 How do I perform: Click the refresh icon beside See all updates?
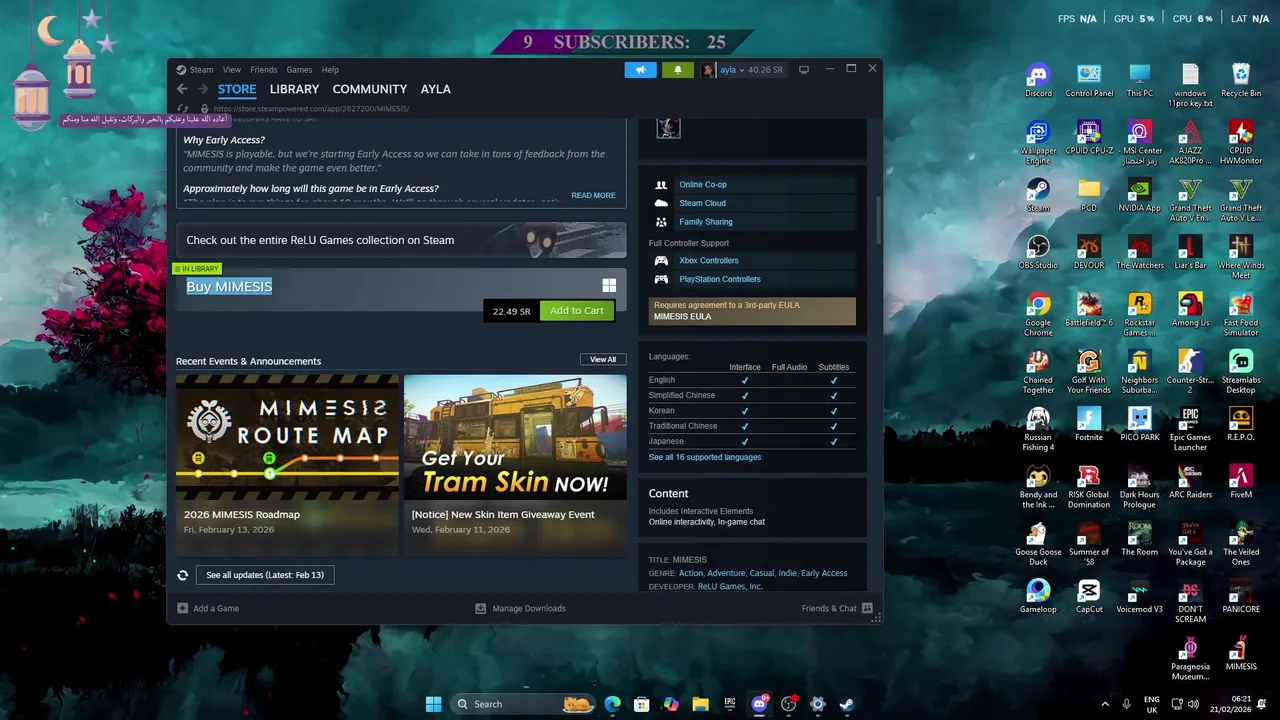[x=183, y=575]
